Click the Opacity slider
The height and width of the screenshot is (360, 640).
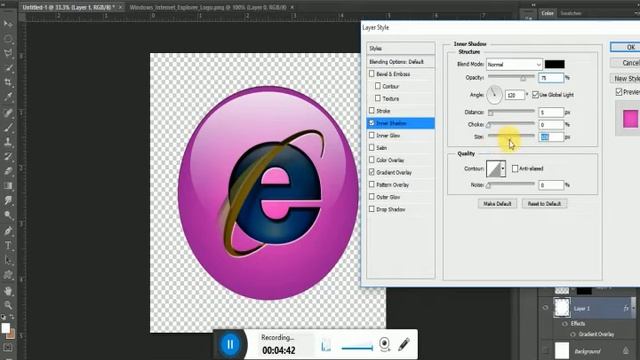click(511, 77)
